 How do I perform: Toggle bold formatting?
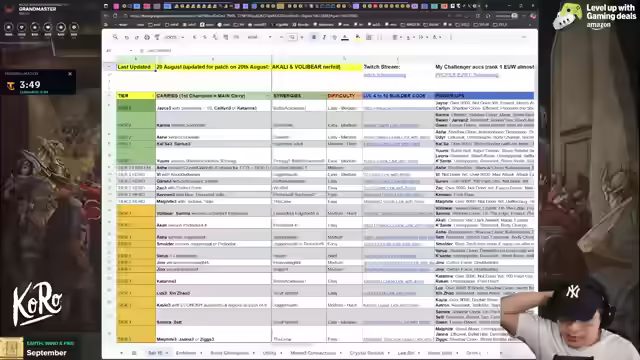point(314,37)
